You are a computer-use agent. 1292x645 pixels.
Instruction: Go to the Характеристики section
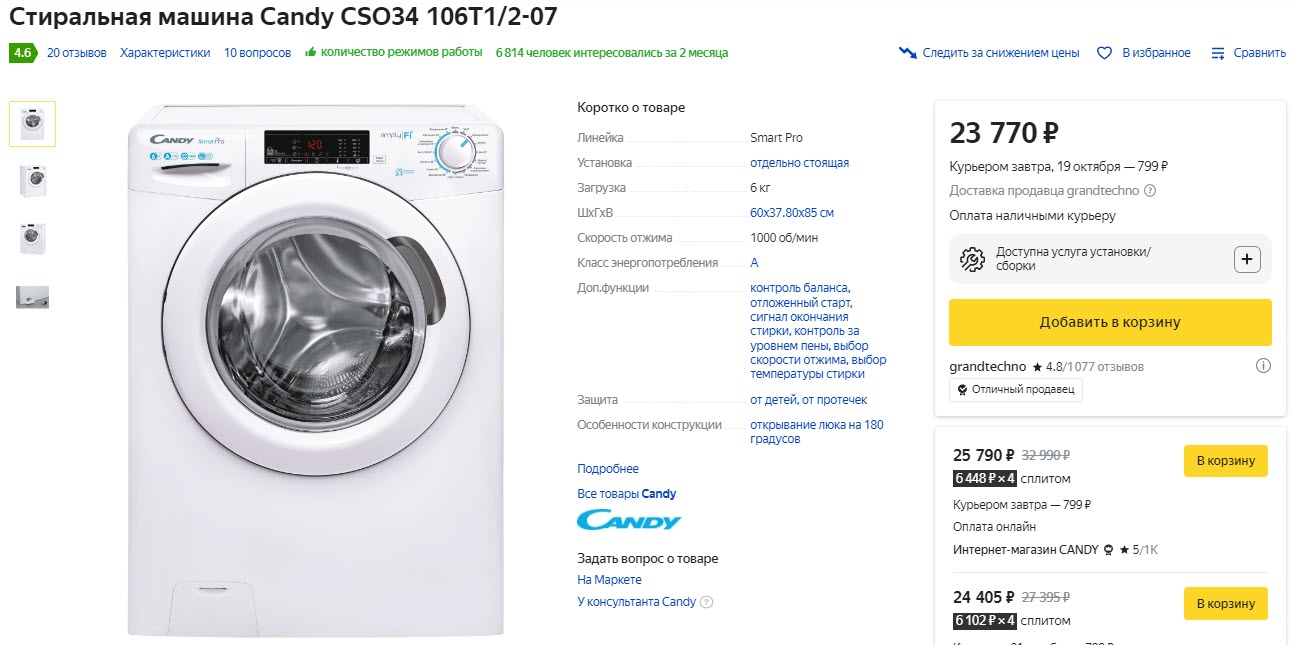pos(165,53)
